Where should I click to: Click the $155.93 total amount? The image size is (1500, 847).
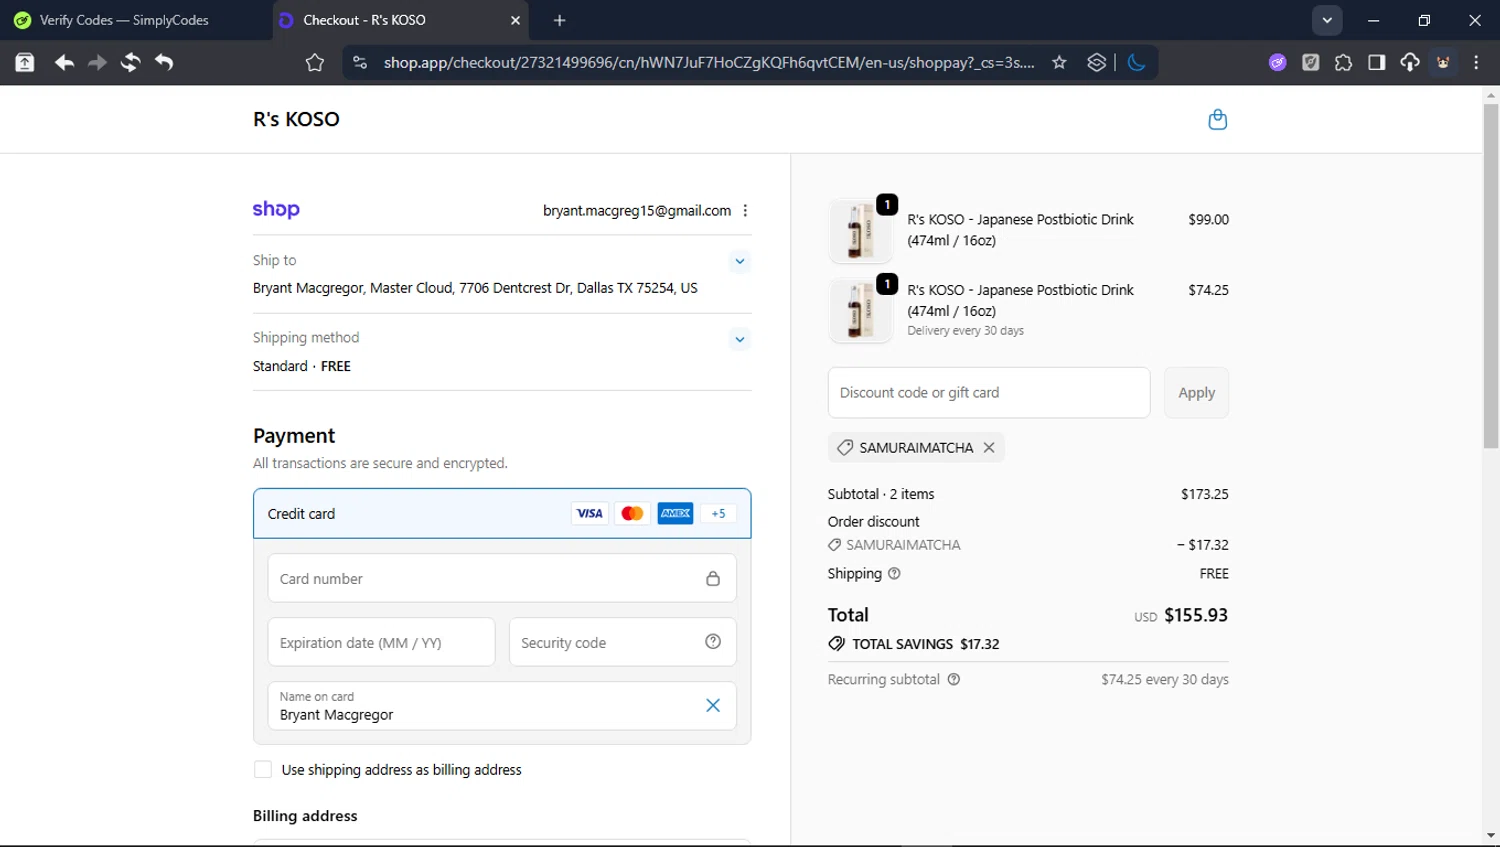coord(1196,615)
